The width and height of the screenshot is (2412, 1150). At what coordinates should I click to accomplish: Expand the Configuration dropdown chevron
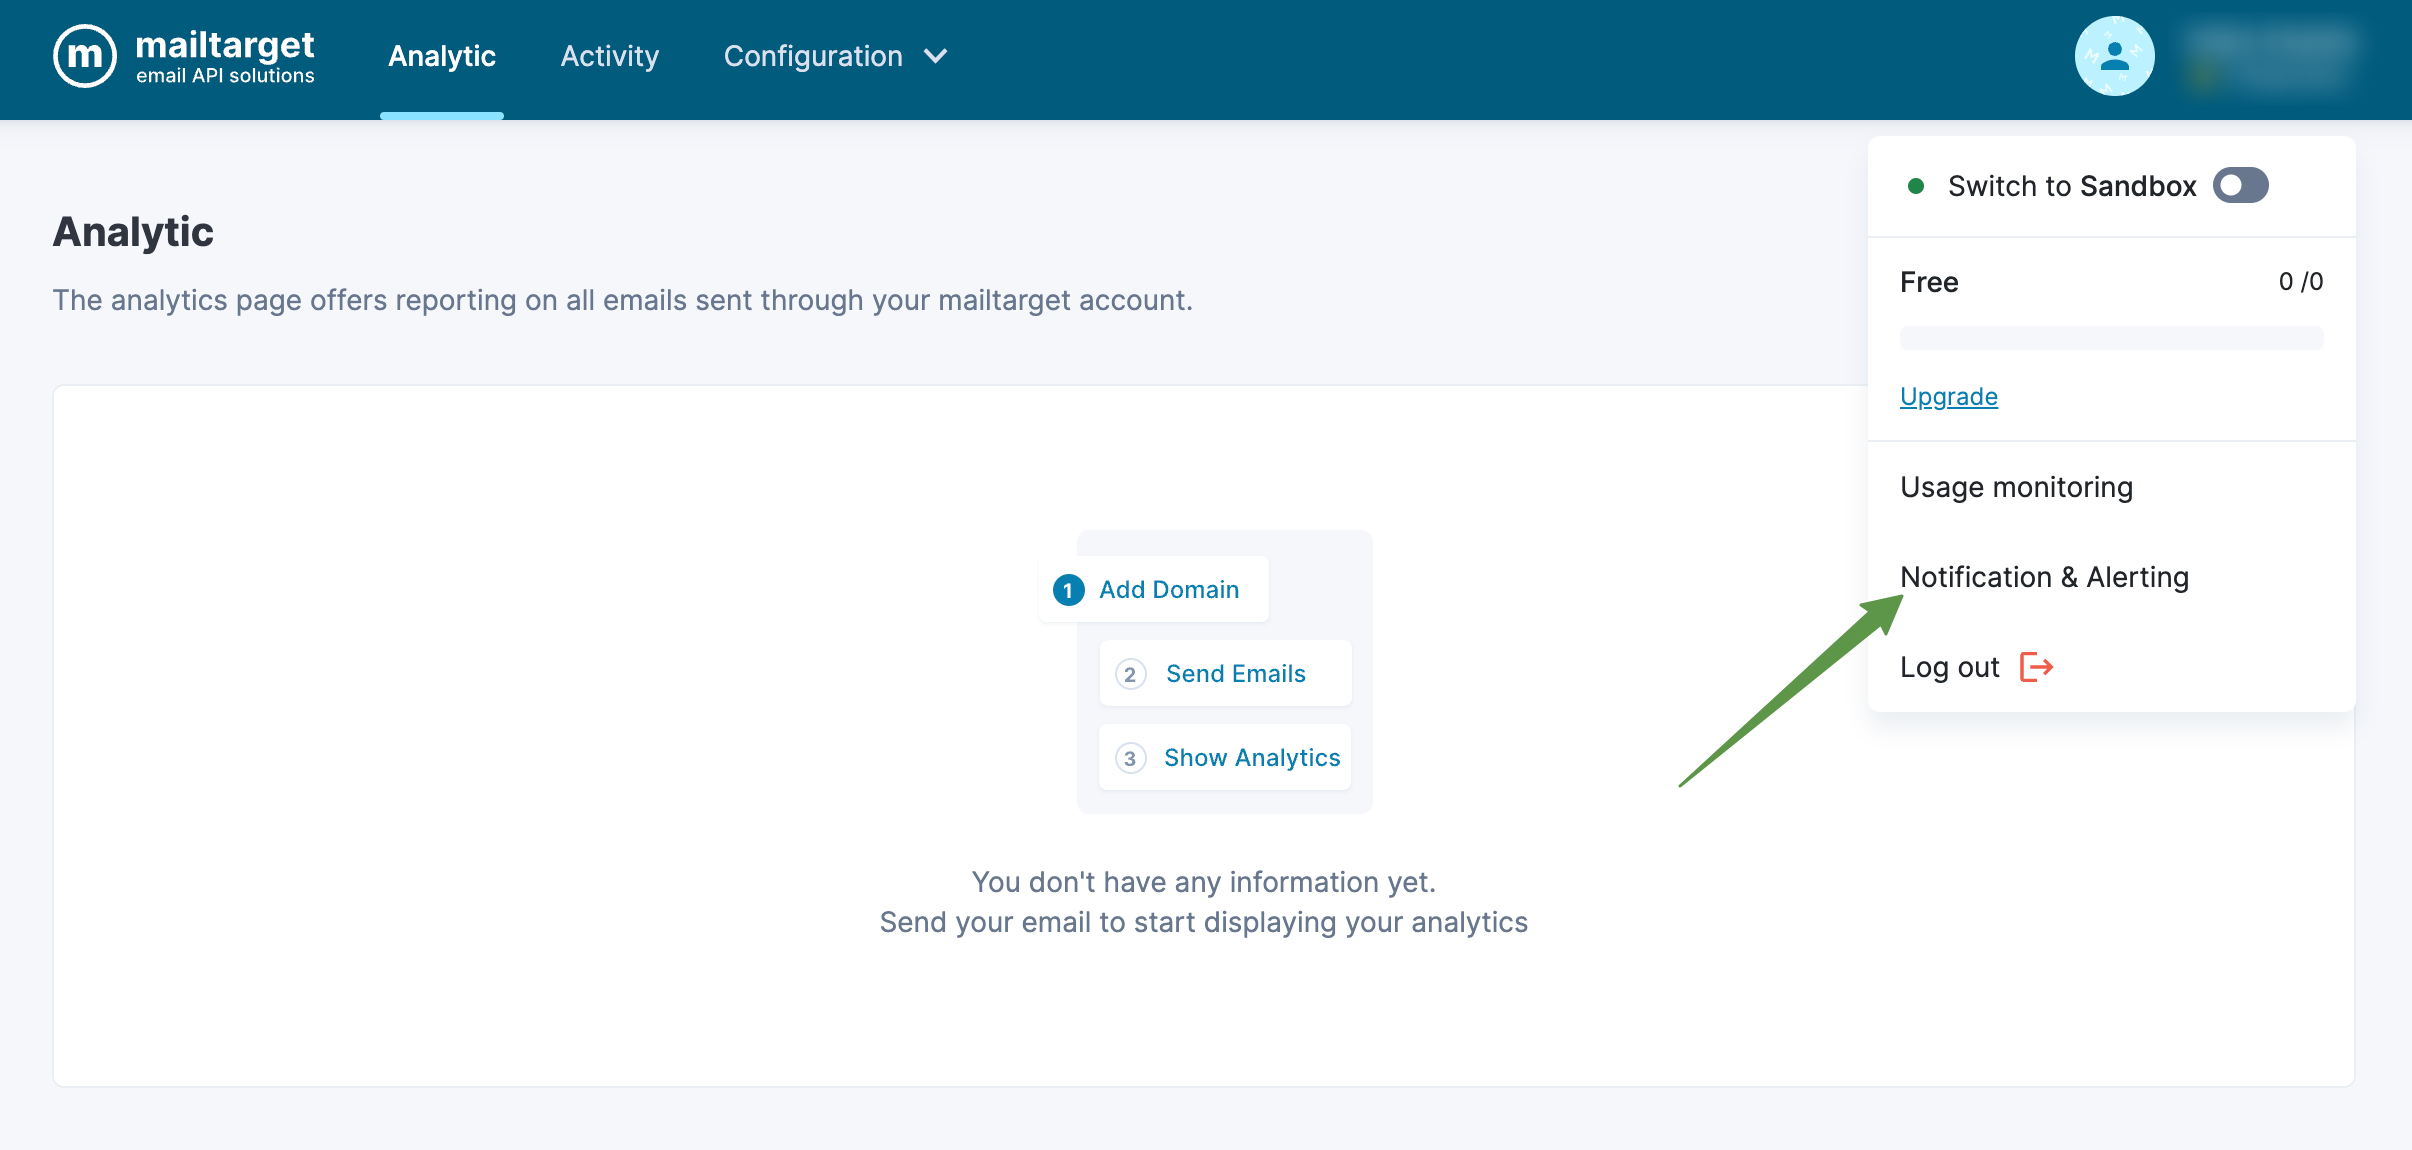[936, 56]
